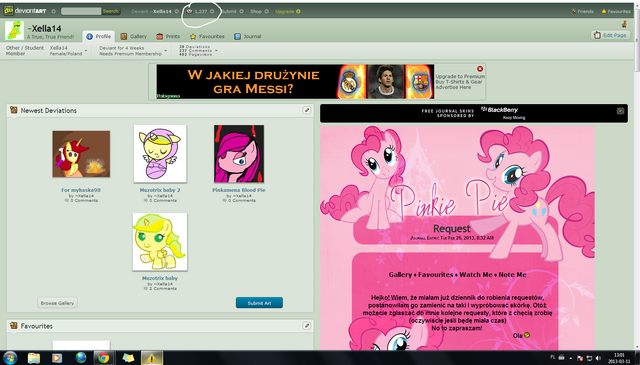Open Friends in top bar
Viewport: 640px width, 365px height.
(583, 11)
